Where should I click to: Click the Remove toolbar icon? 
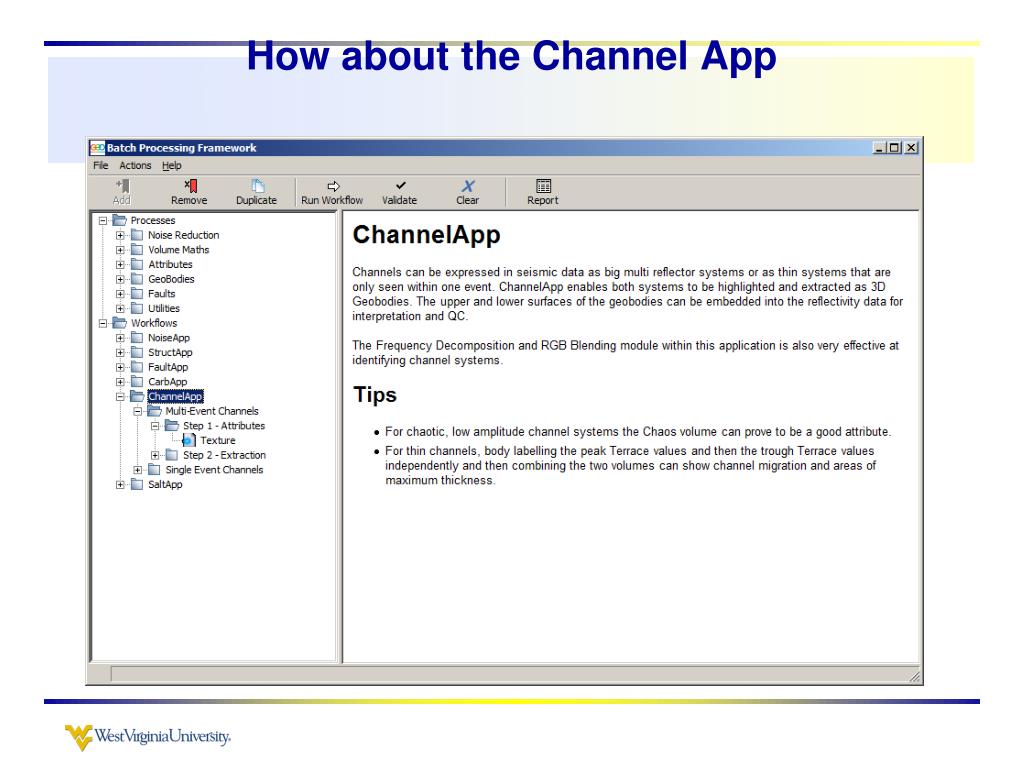[x=190, y=186]
